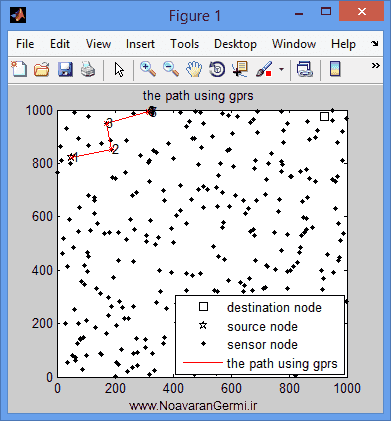
Task: Open the File menu
Action: tap(25, 44)
